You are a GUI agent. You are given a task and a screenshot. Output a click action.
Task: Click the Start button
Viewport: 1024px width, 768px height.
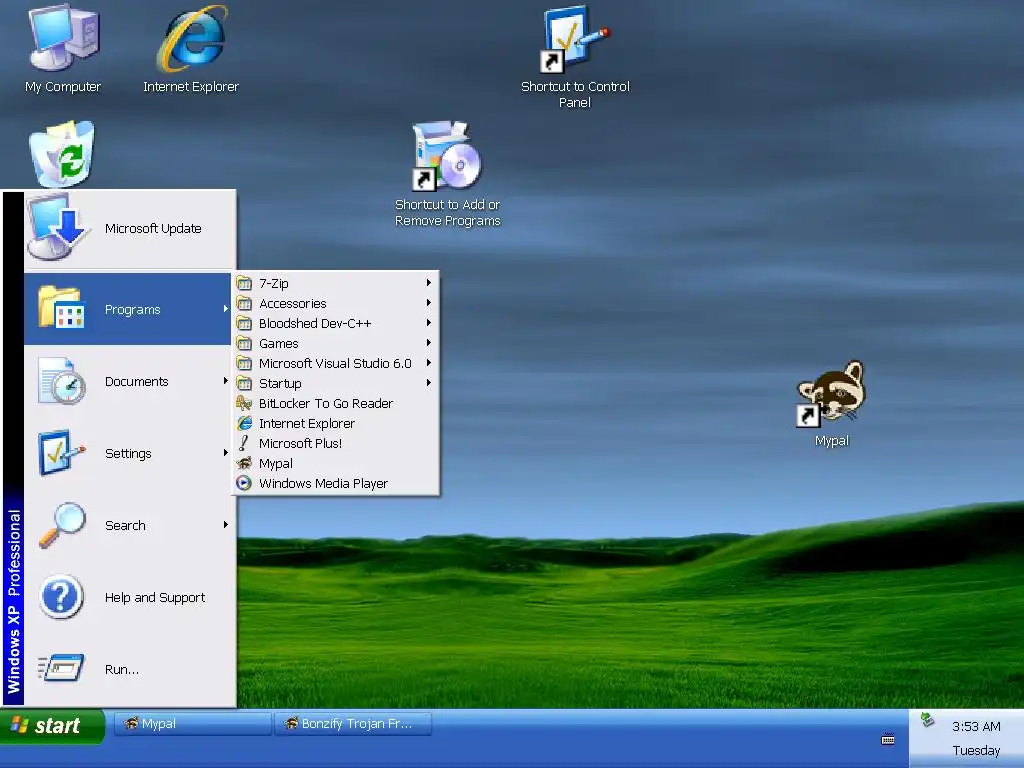52,725
